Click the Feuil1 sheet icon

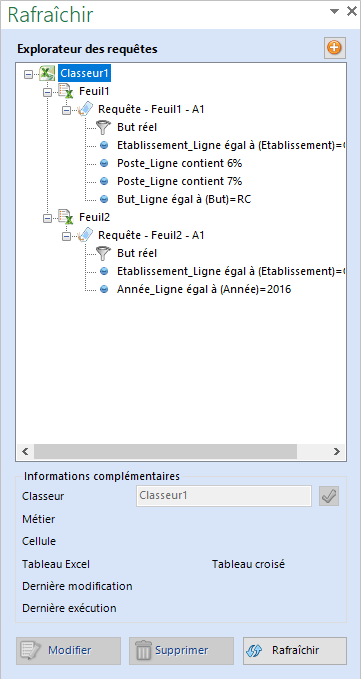click(x=66, y=91)
